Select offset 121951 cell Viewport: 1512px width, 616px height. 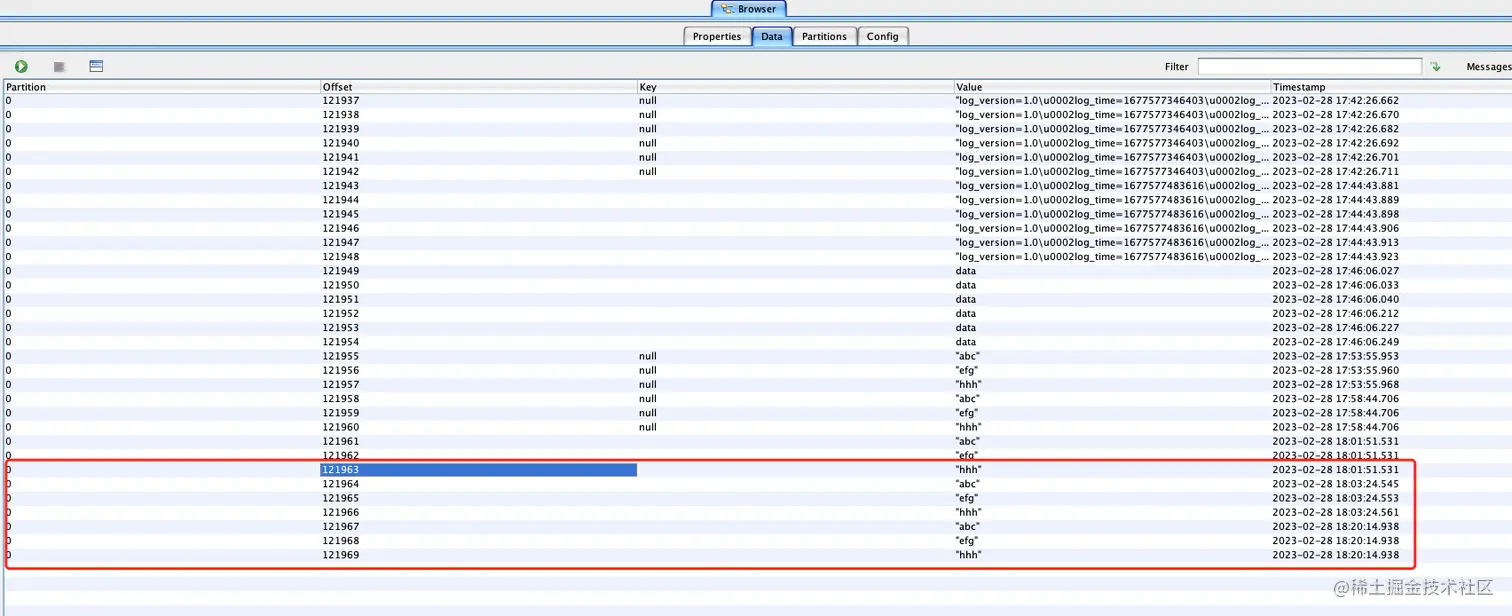[x=478, y=299]
